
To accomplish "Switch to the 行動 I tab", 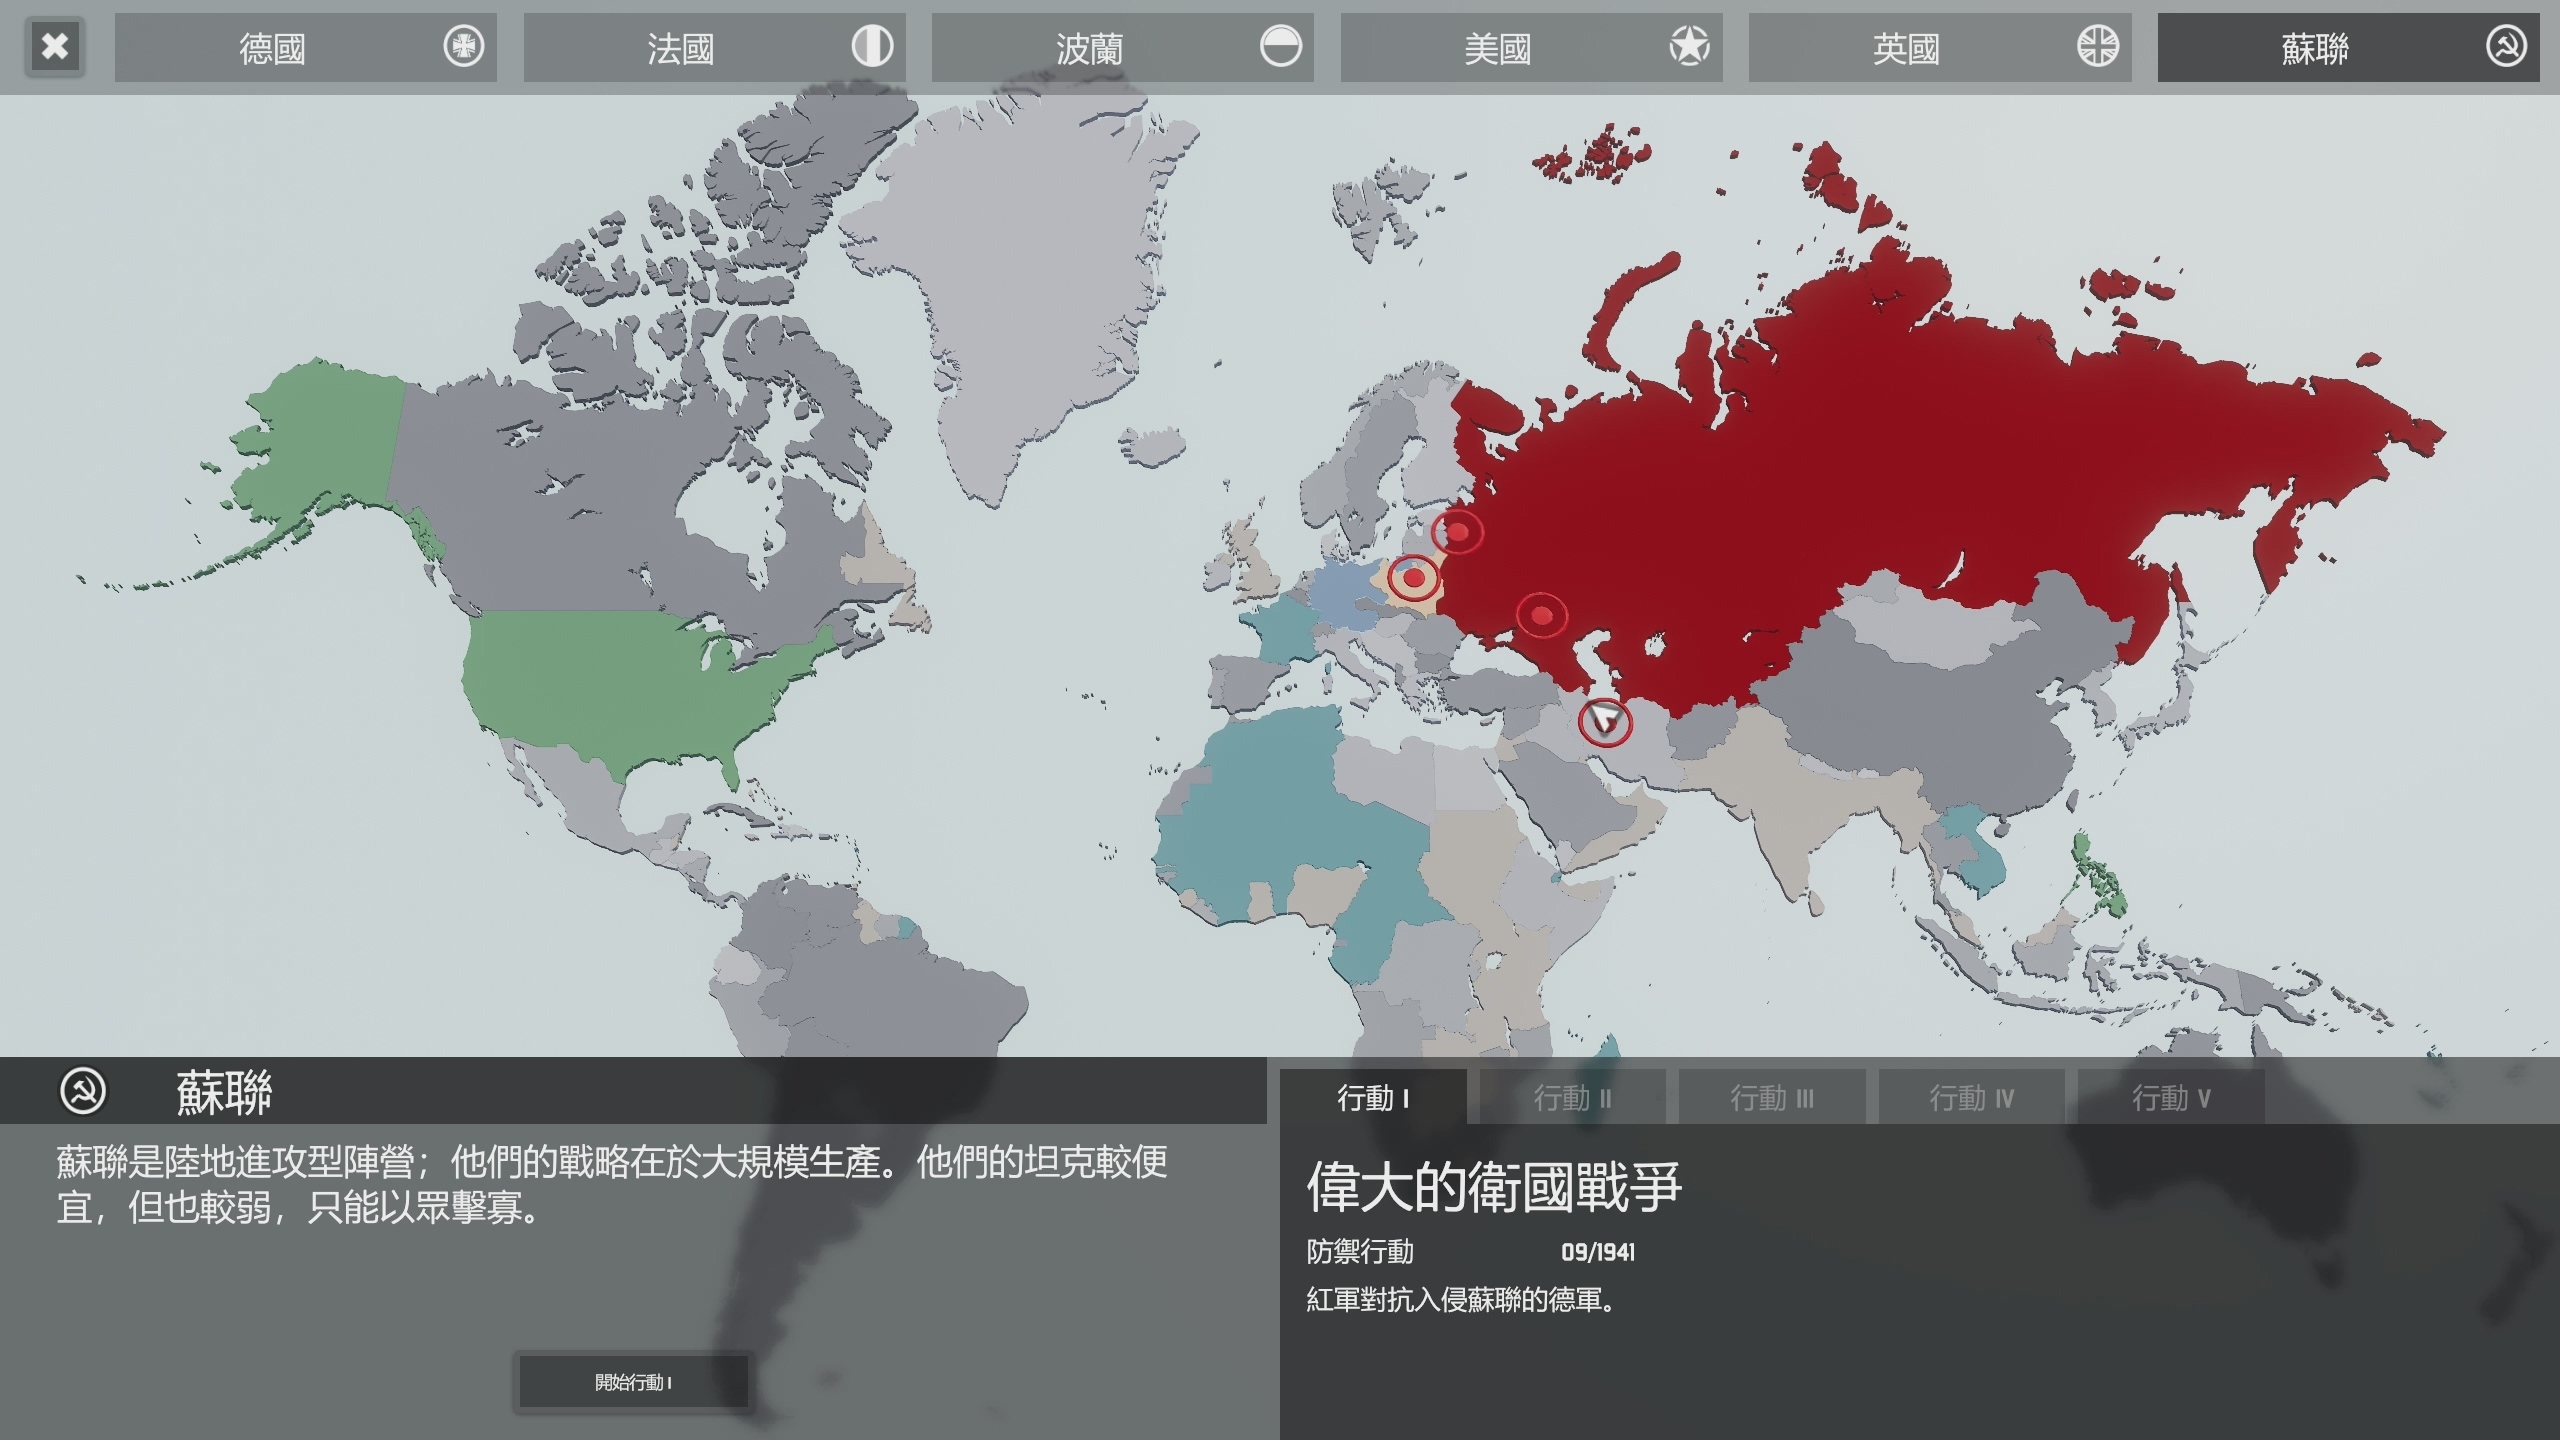I will 1373,1098.
